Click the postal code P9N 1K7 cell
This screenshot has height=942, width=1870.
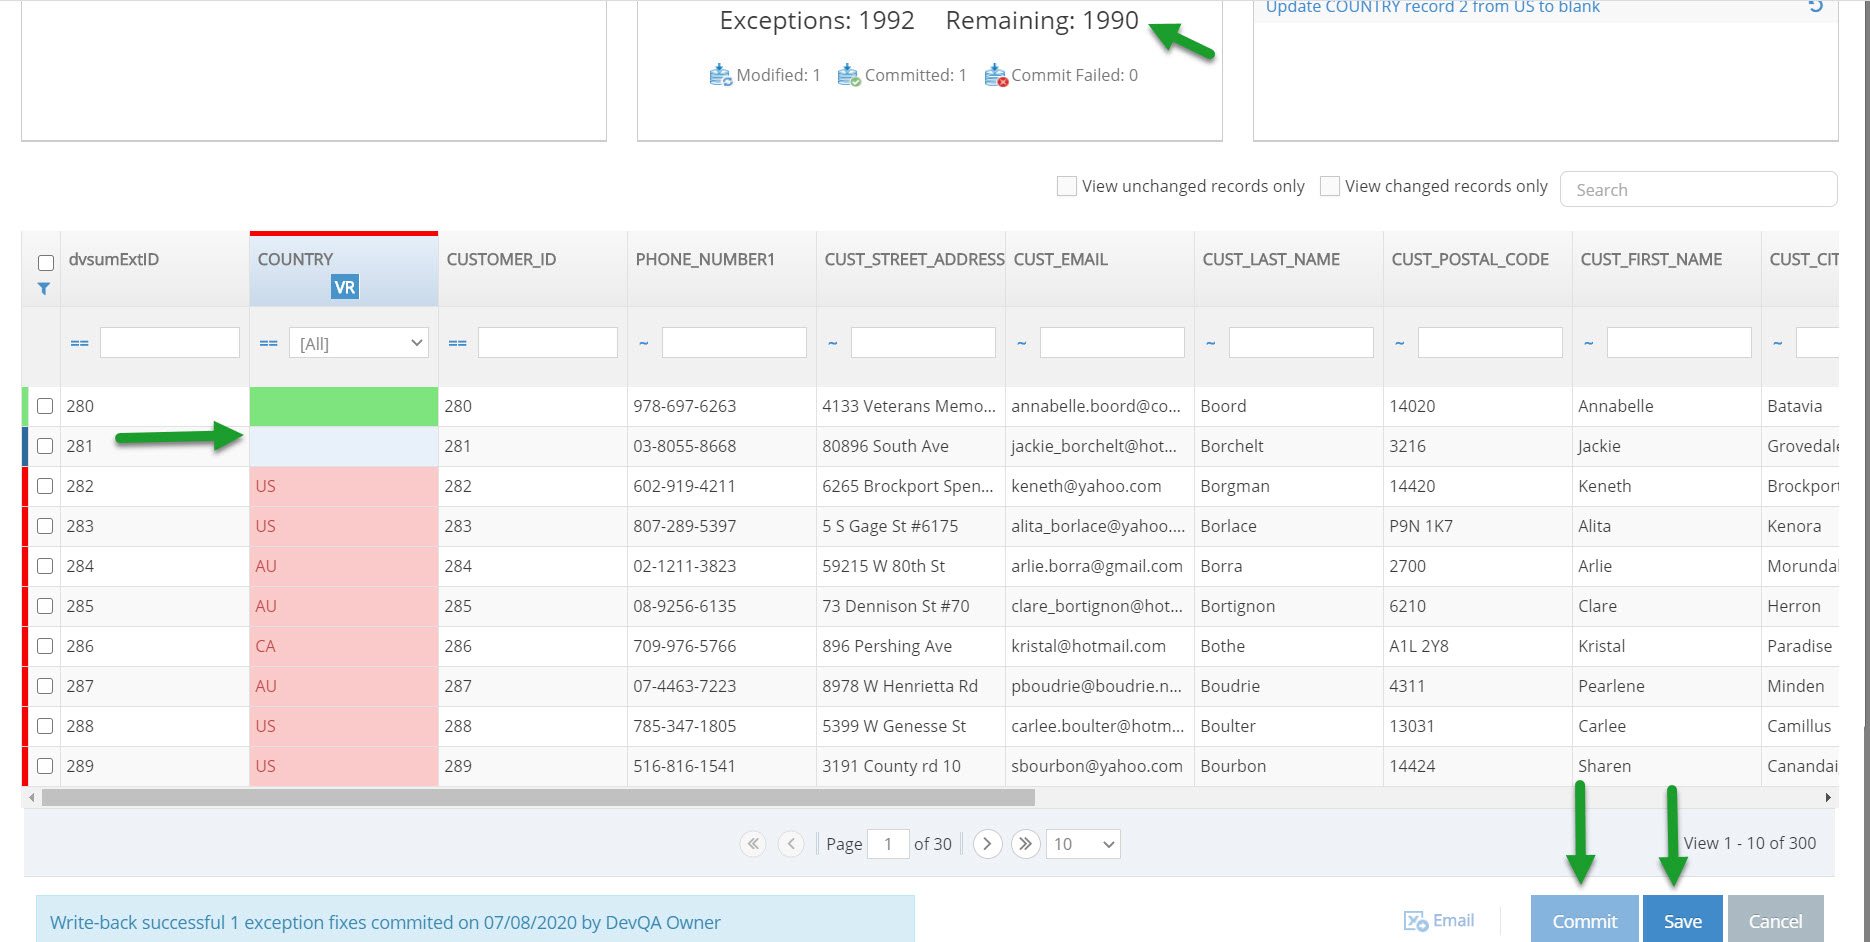pyautogui.click(x=1478, y=526)
